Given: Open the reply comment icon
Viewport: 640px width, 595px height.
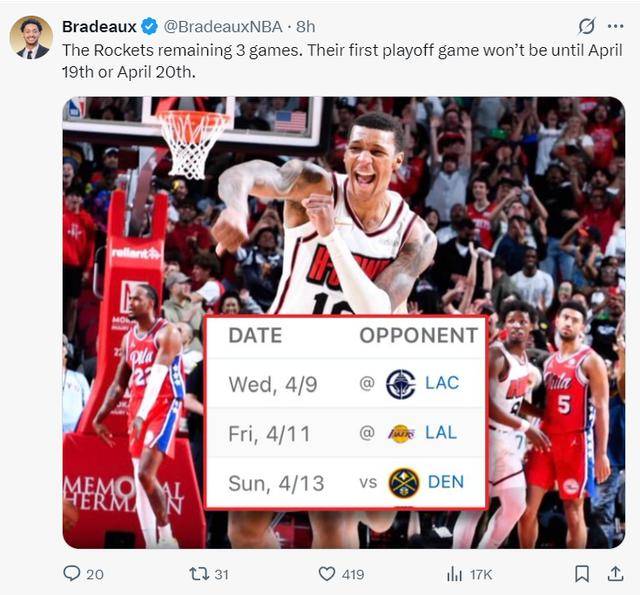Looking at the screenshot, I should (x=72, y=573).
